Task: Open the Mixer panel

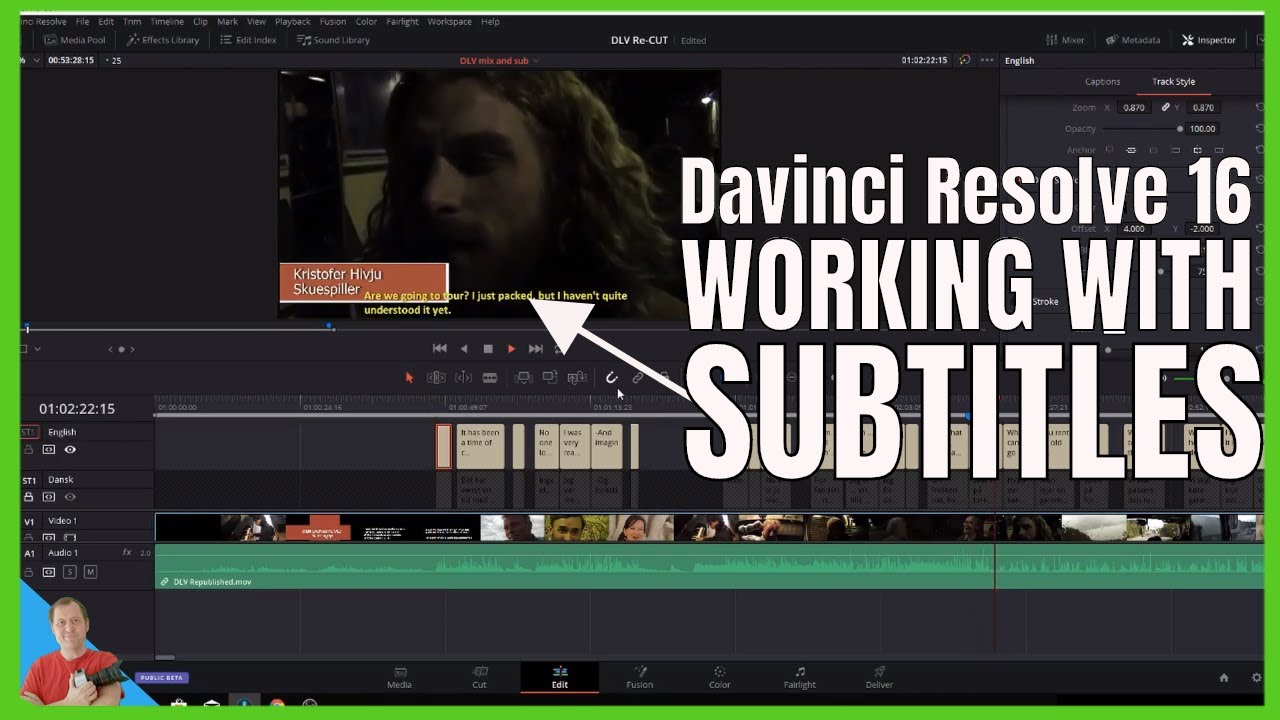Action: (1065, 40)
